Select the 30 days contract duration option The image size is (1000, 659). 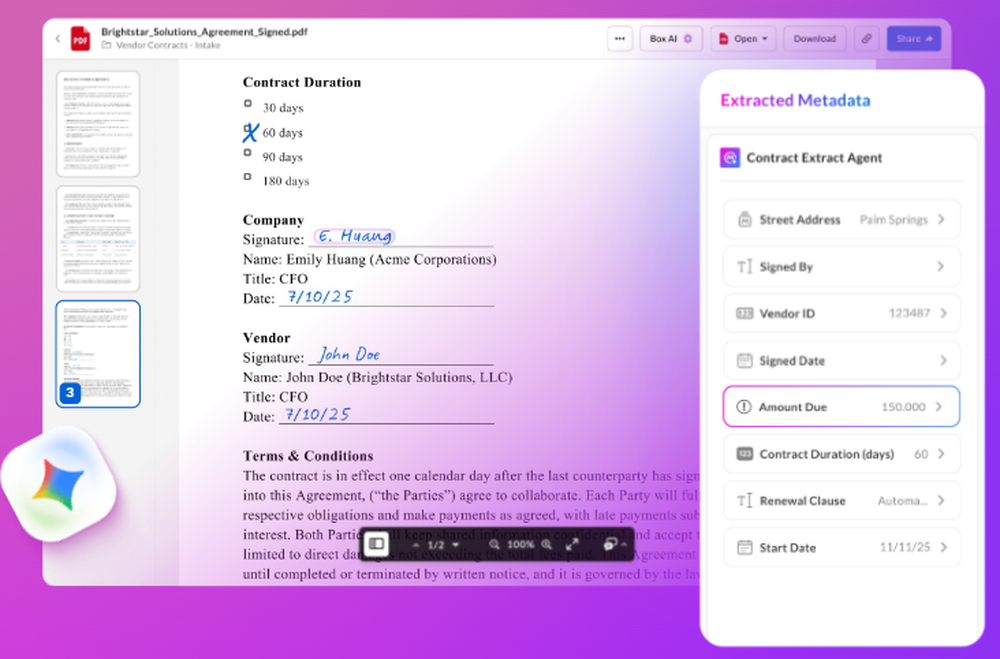(247, 103)
